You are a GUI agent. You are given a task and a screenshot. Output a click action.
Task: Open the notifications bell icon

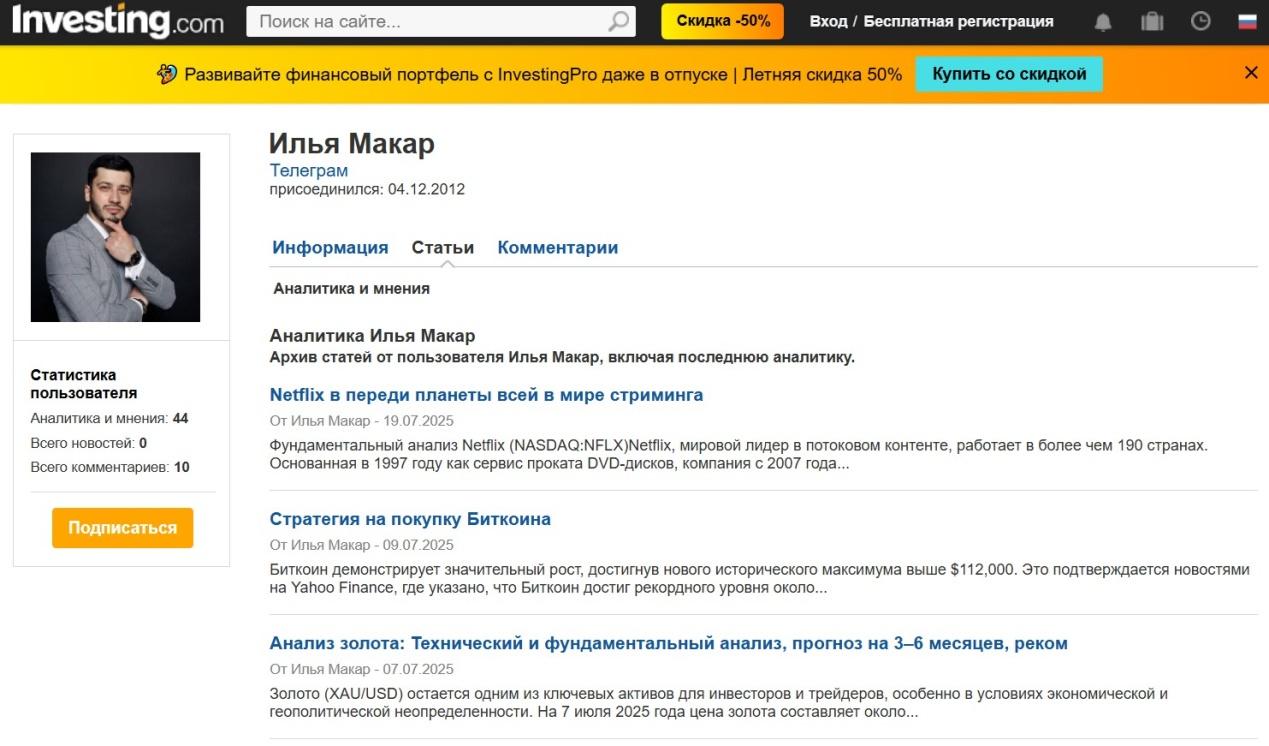pos(1103,21)
